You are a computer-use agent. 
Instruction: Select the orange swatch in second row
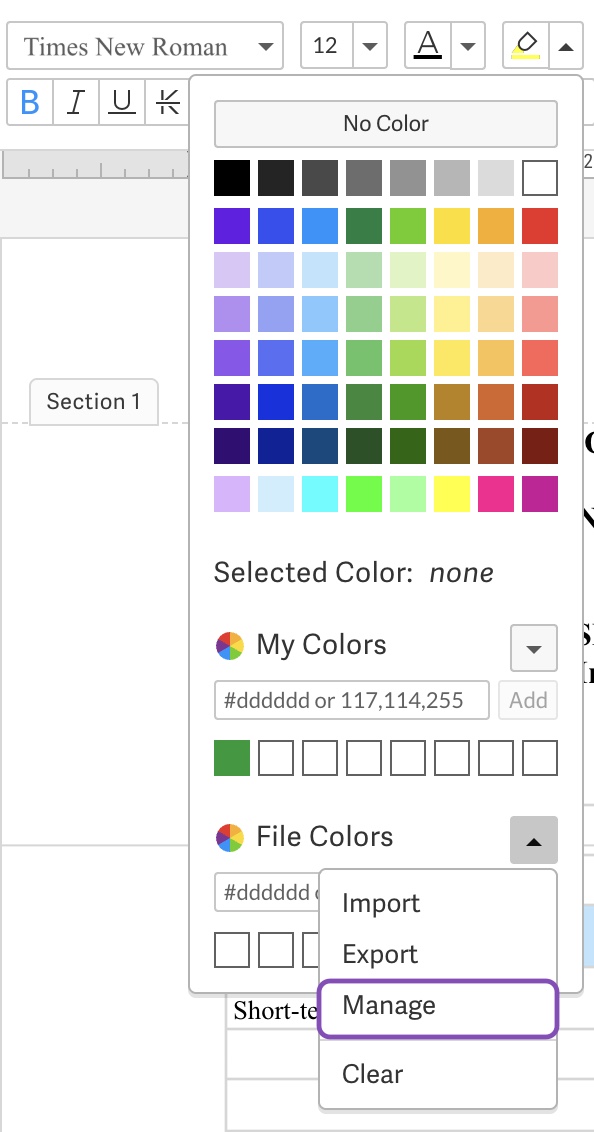tap(496, 226)
